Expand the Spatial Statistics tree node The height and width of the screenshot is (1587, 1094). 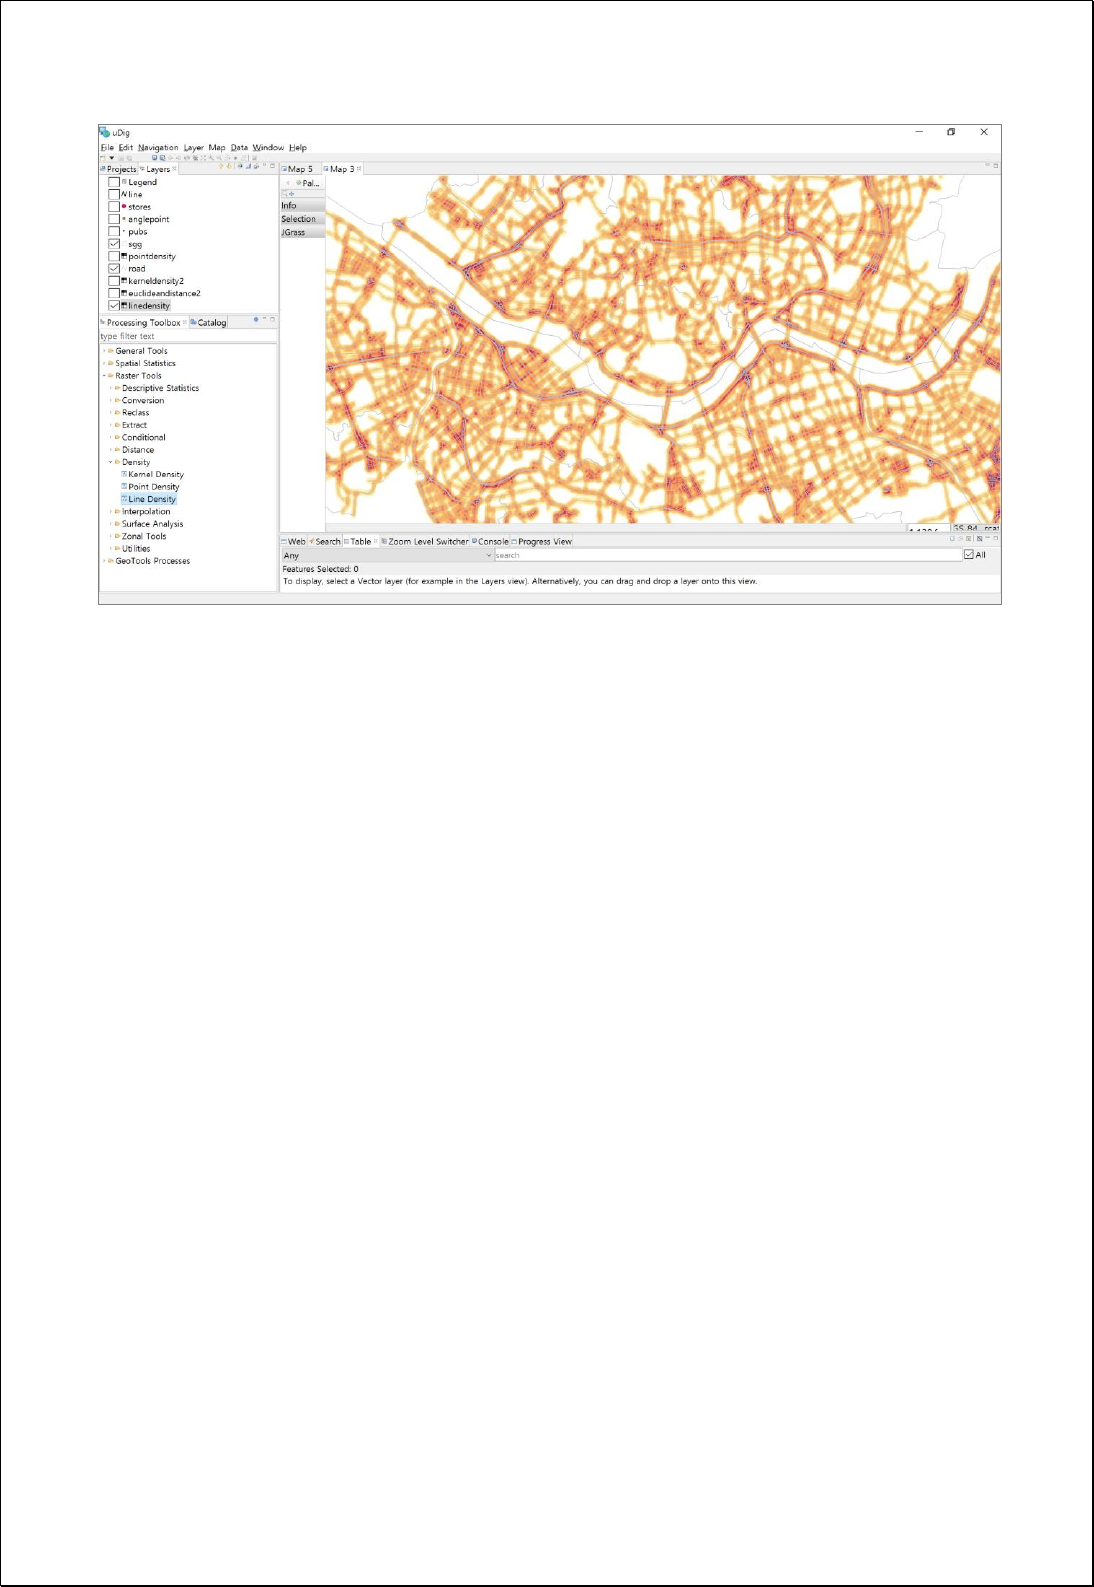pos(104,363)
